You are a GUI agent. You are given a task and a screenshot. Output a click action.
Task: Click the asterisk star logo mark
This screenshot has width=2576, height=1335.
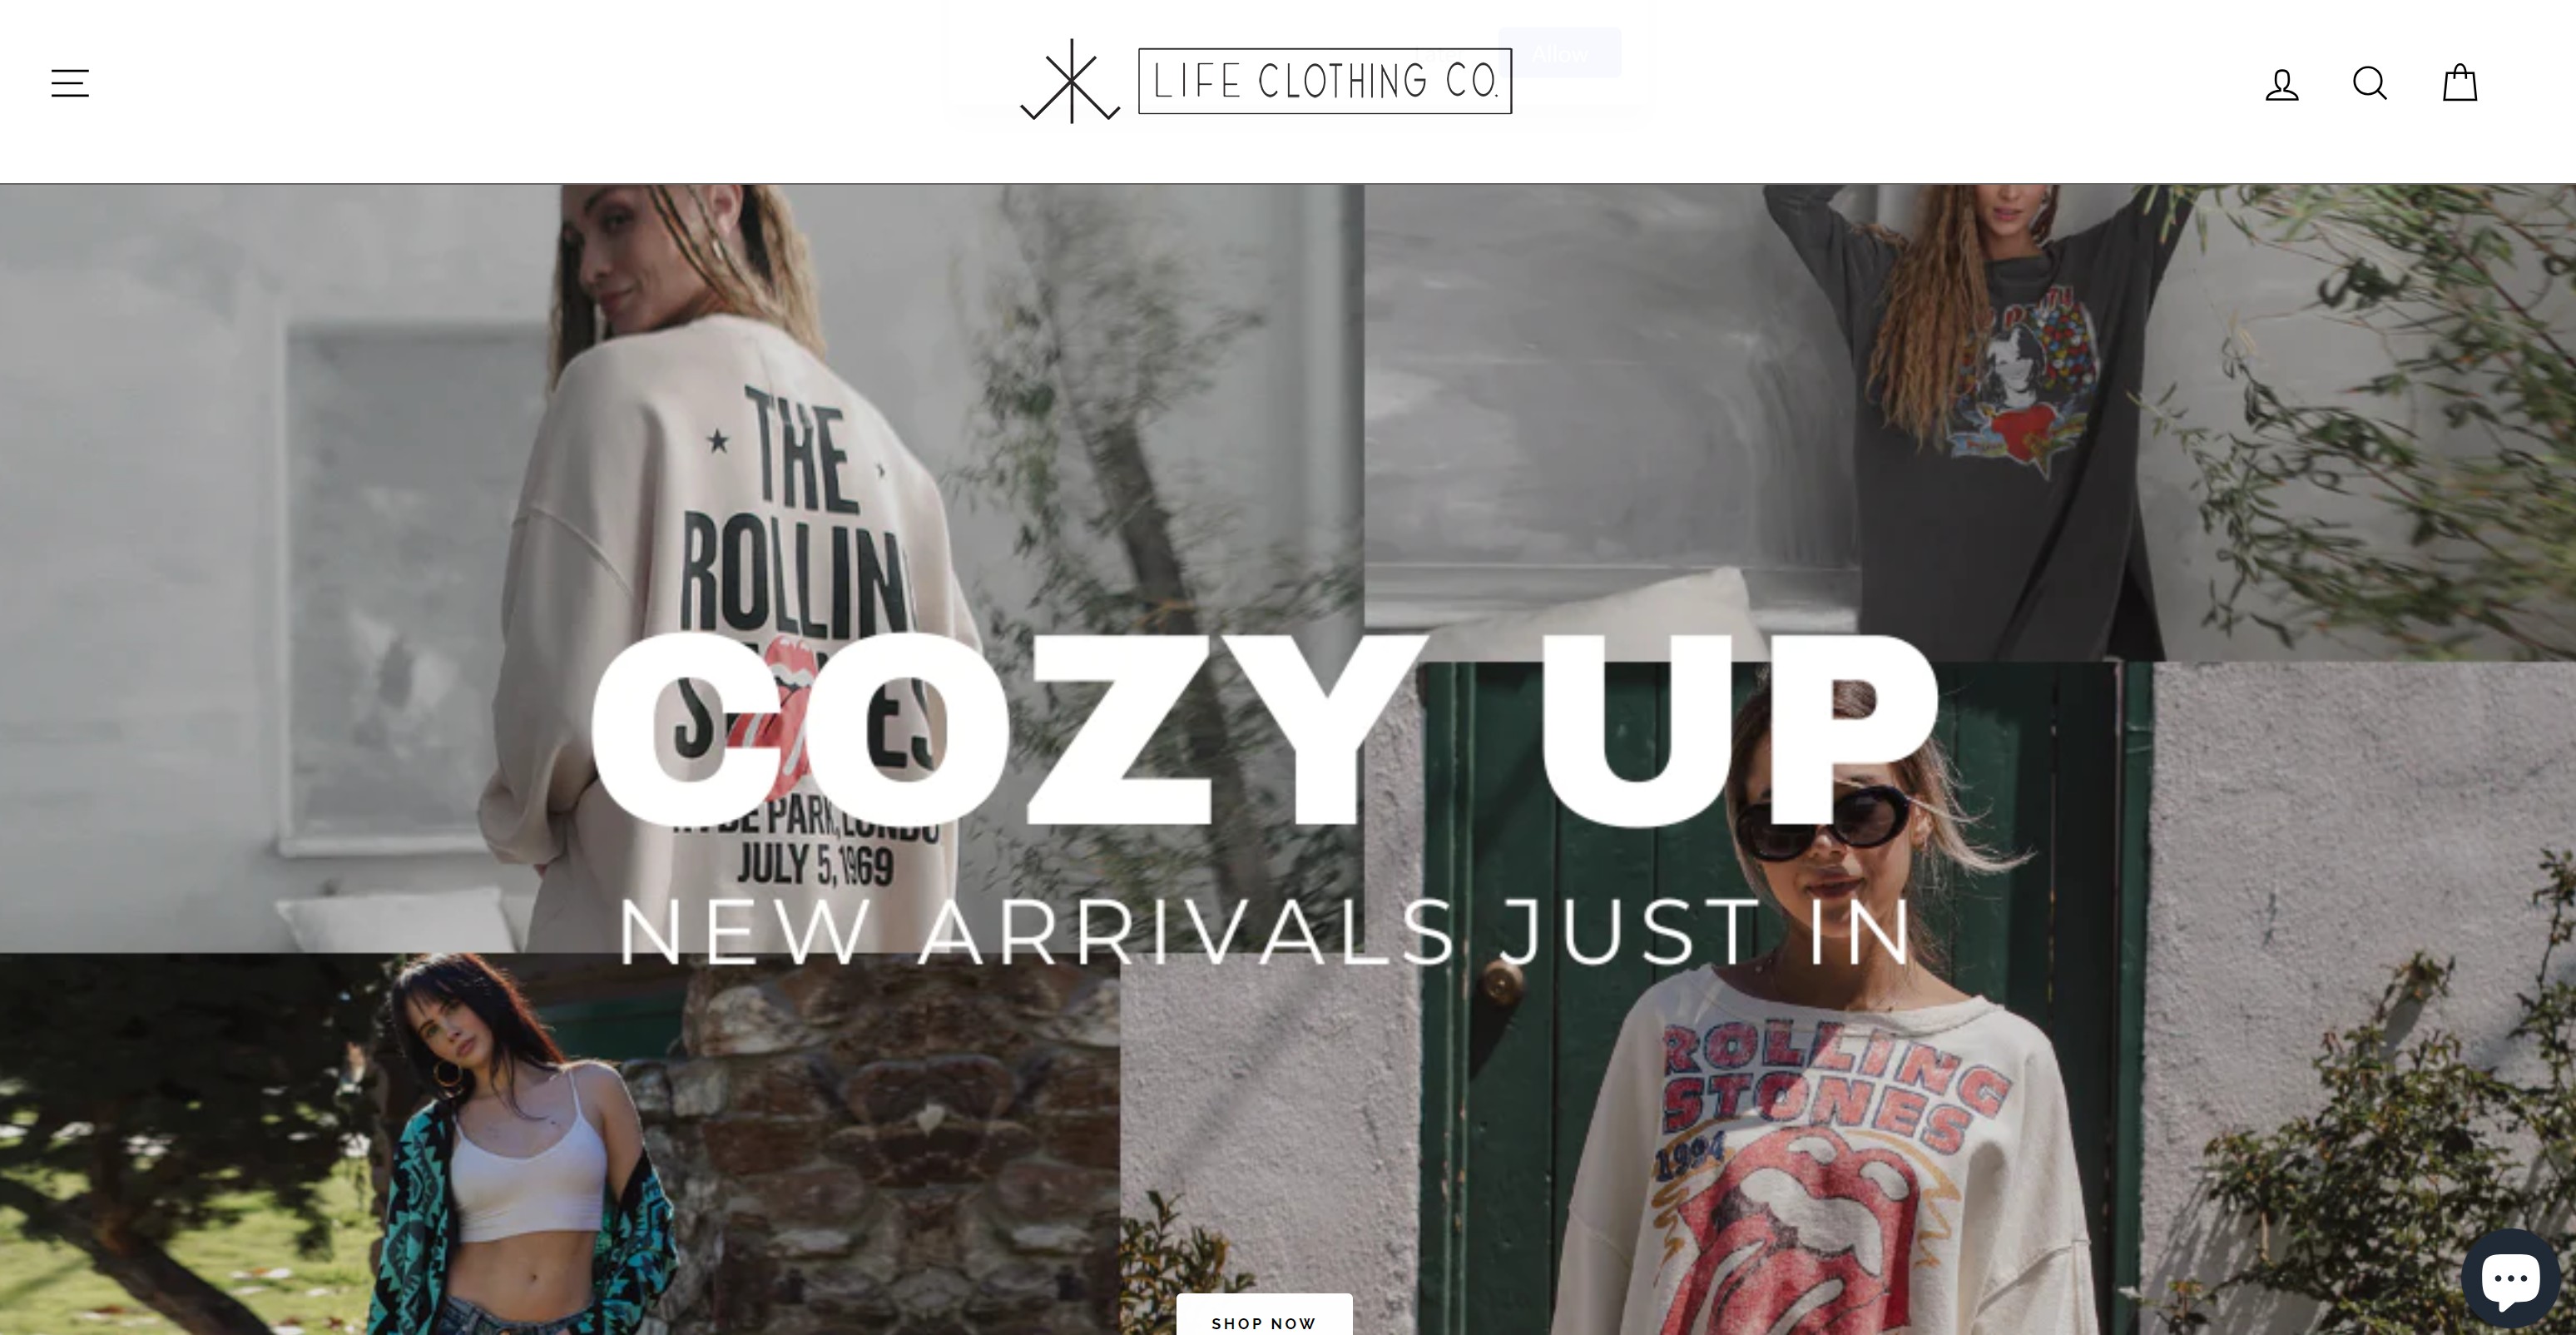tap(1070, 81)
